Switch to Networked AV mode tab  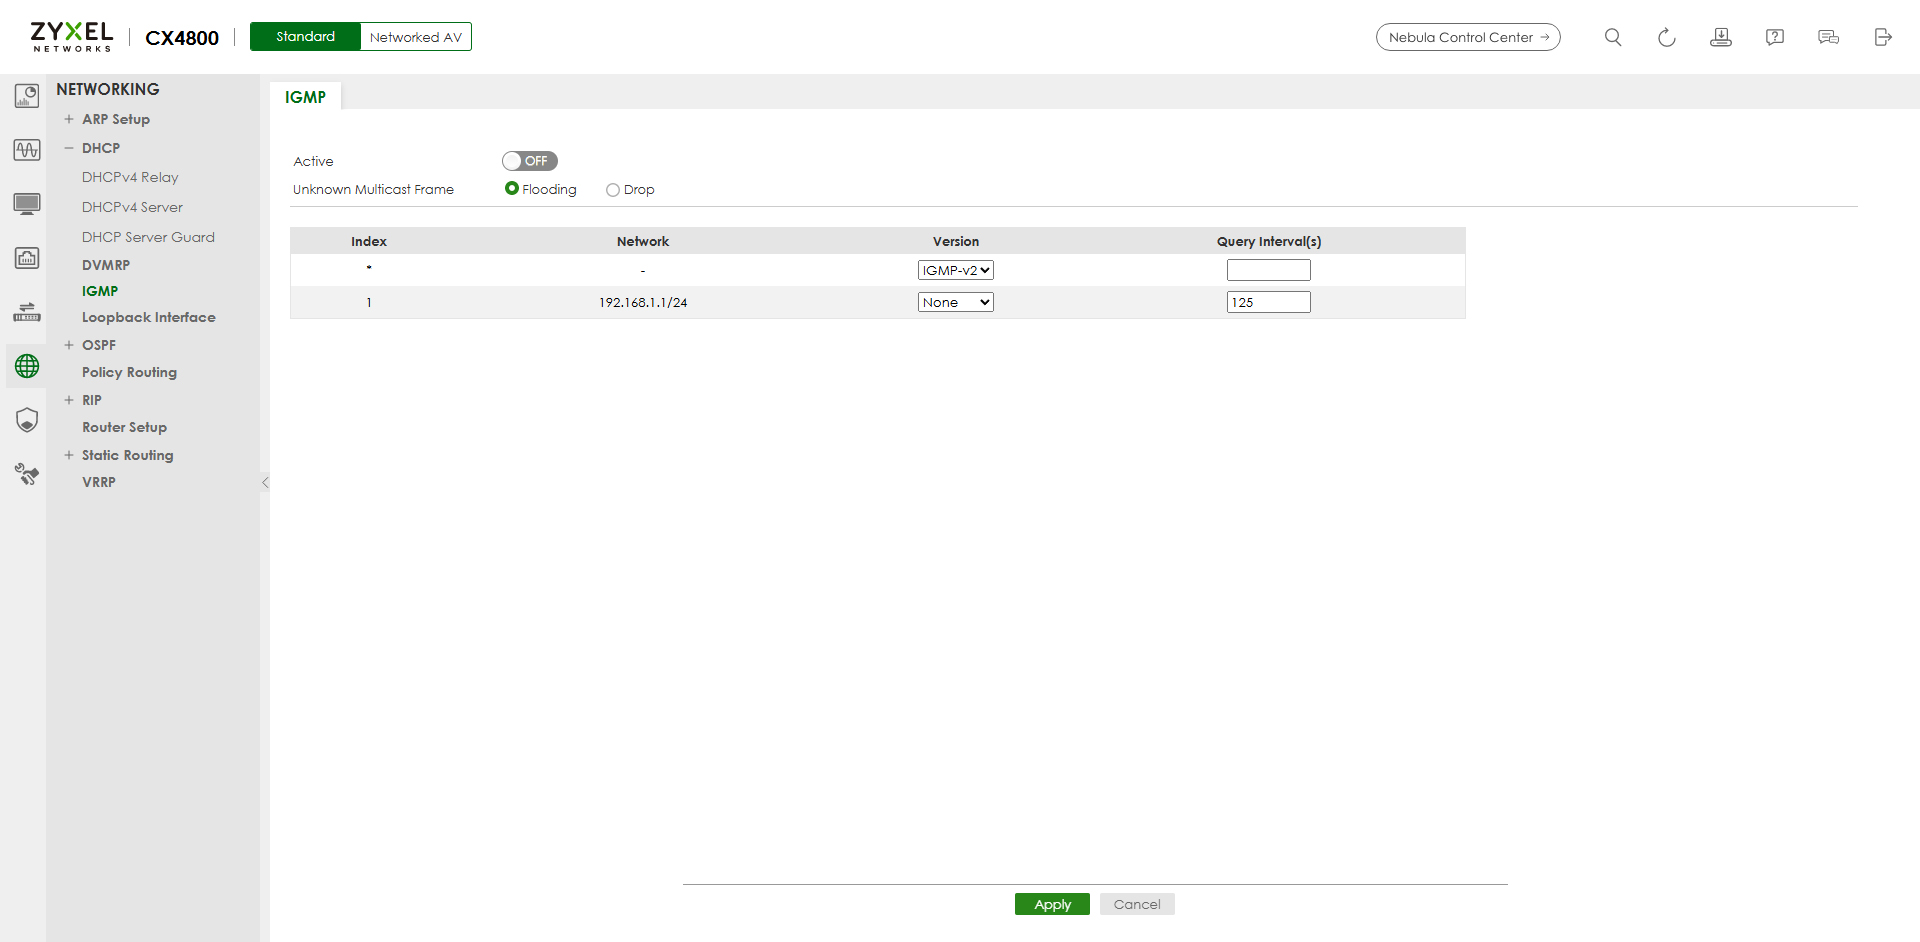click(415, 37)
